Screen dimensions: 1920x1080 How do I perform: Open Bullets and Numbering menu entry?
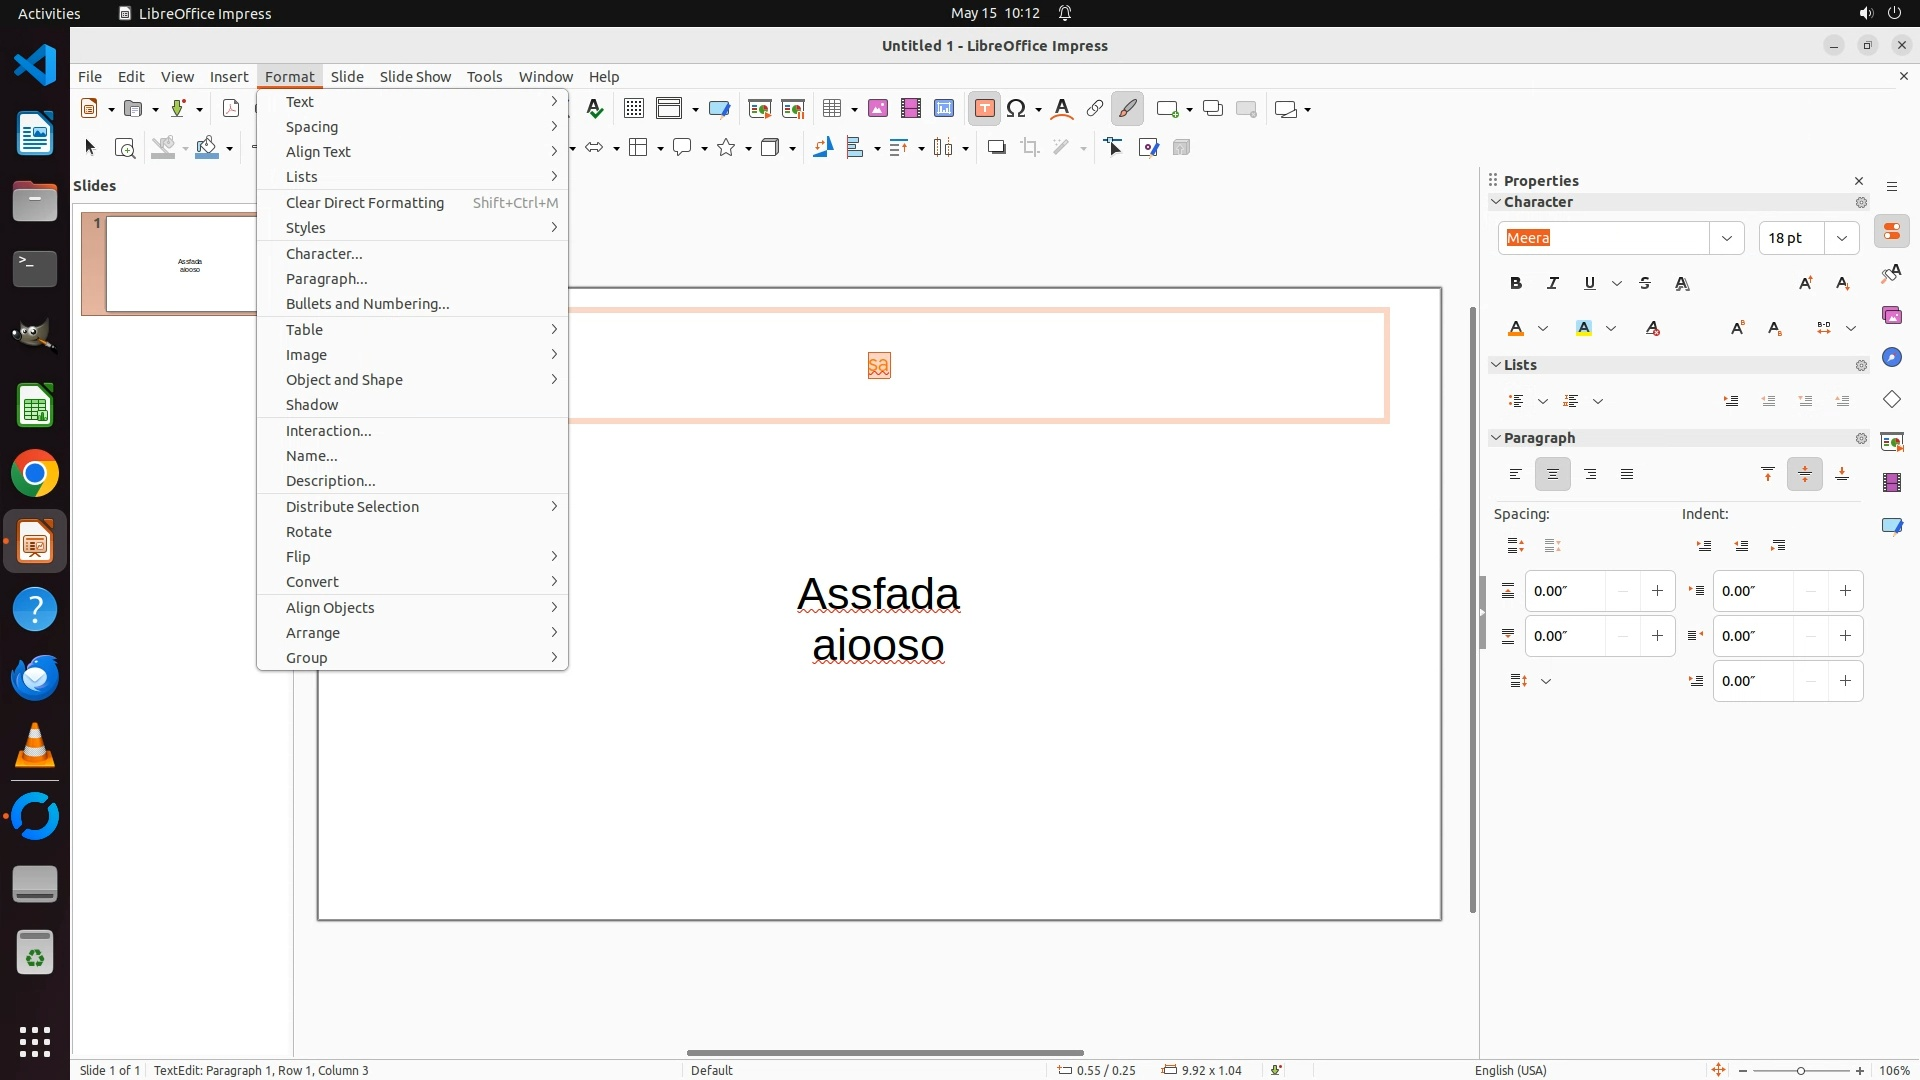coord(367,304)
